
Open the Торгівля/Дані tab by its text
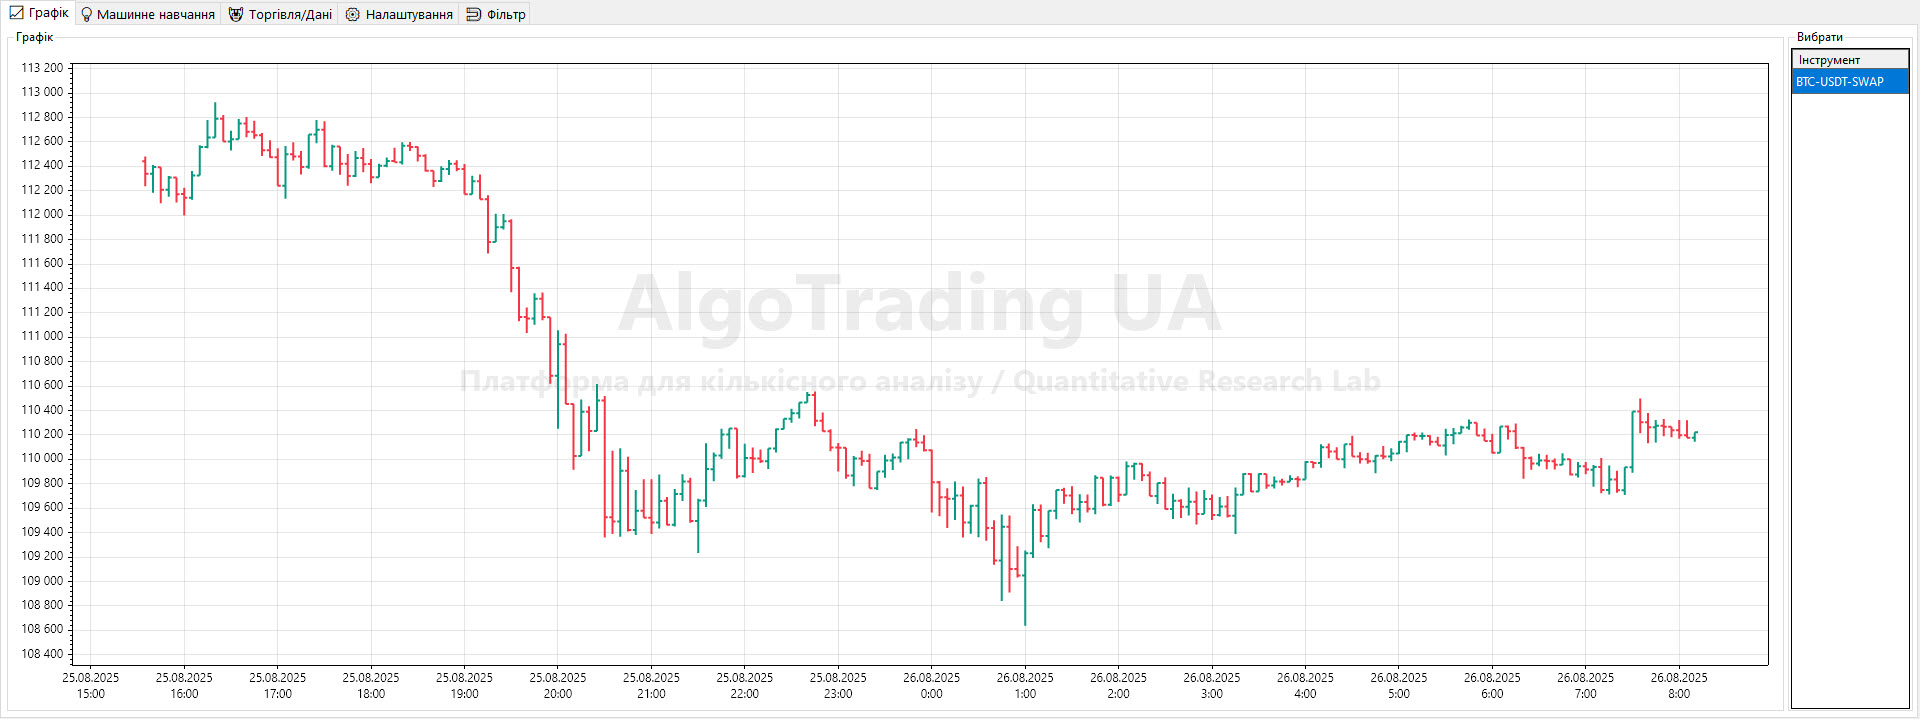pos(290,15)
